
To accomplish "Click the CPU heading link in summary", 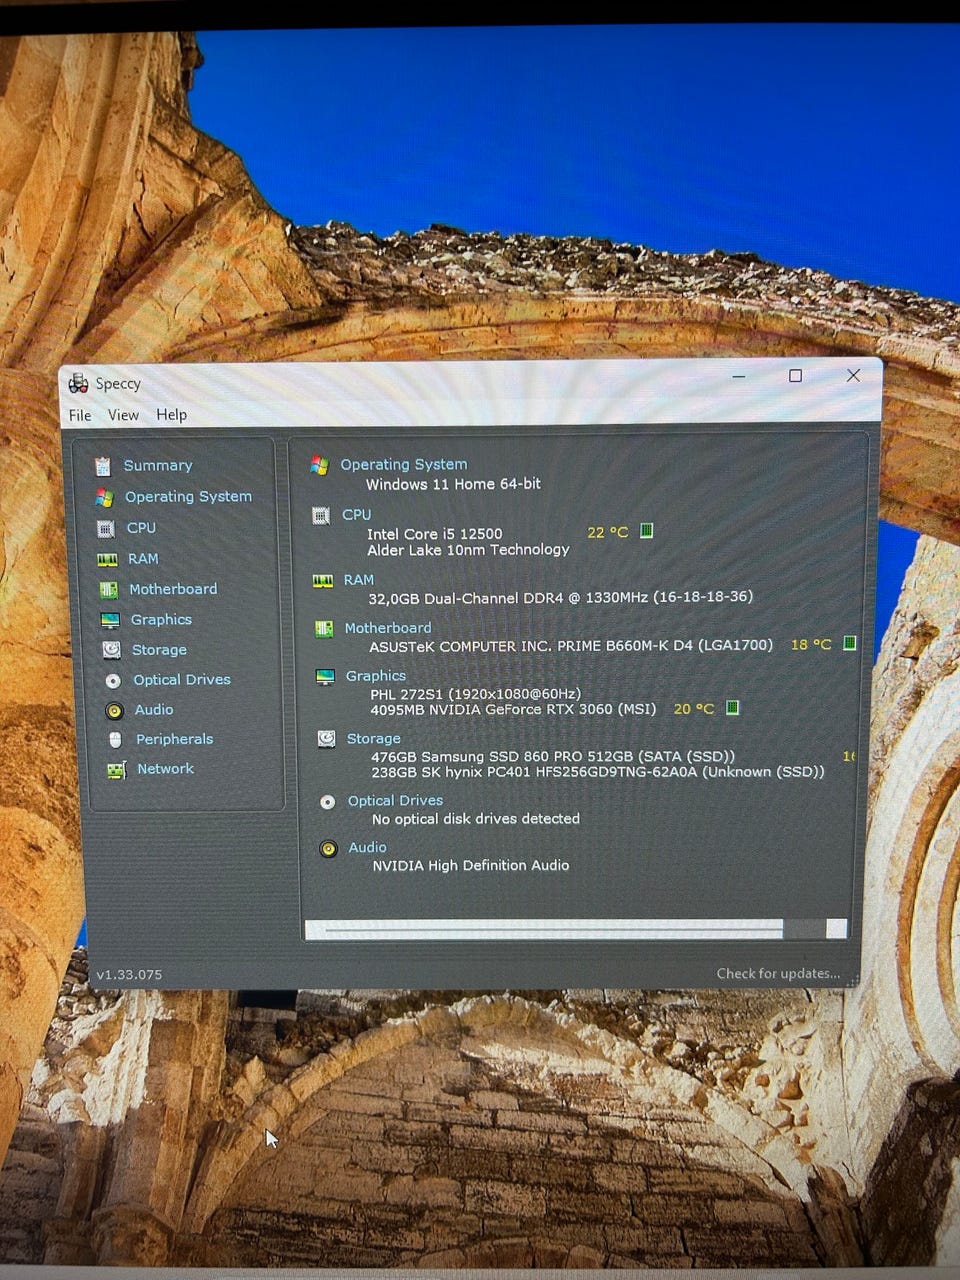I will coord(356,514).
